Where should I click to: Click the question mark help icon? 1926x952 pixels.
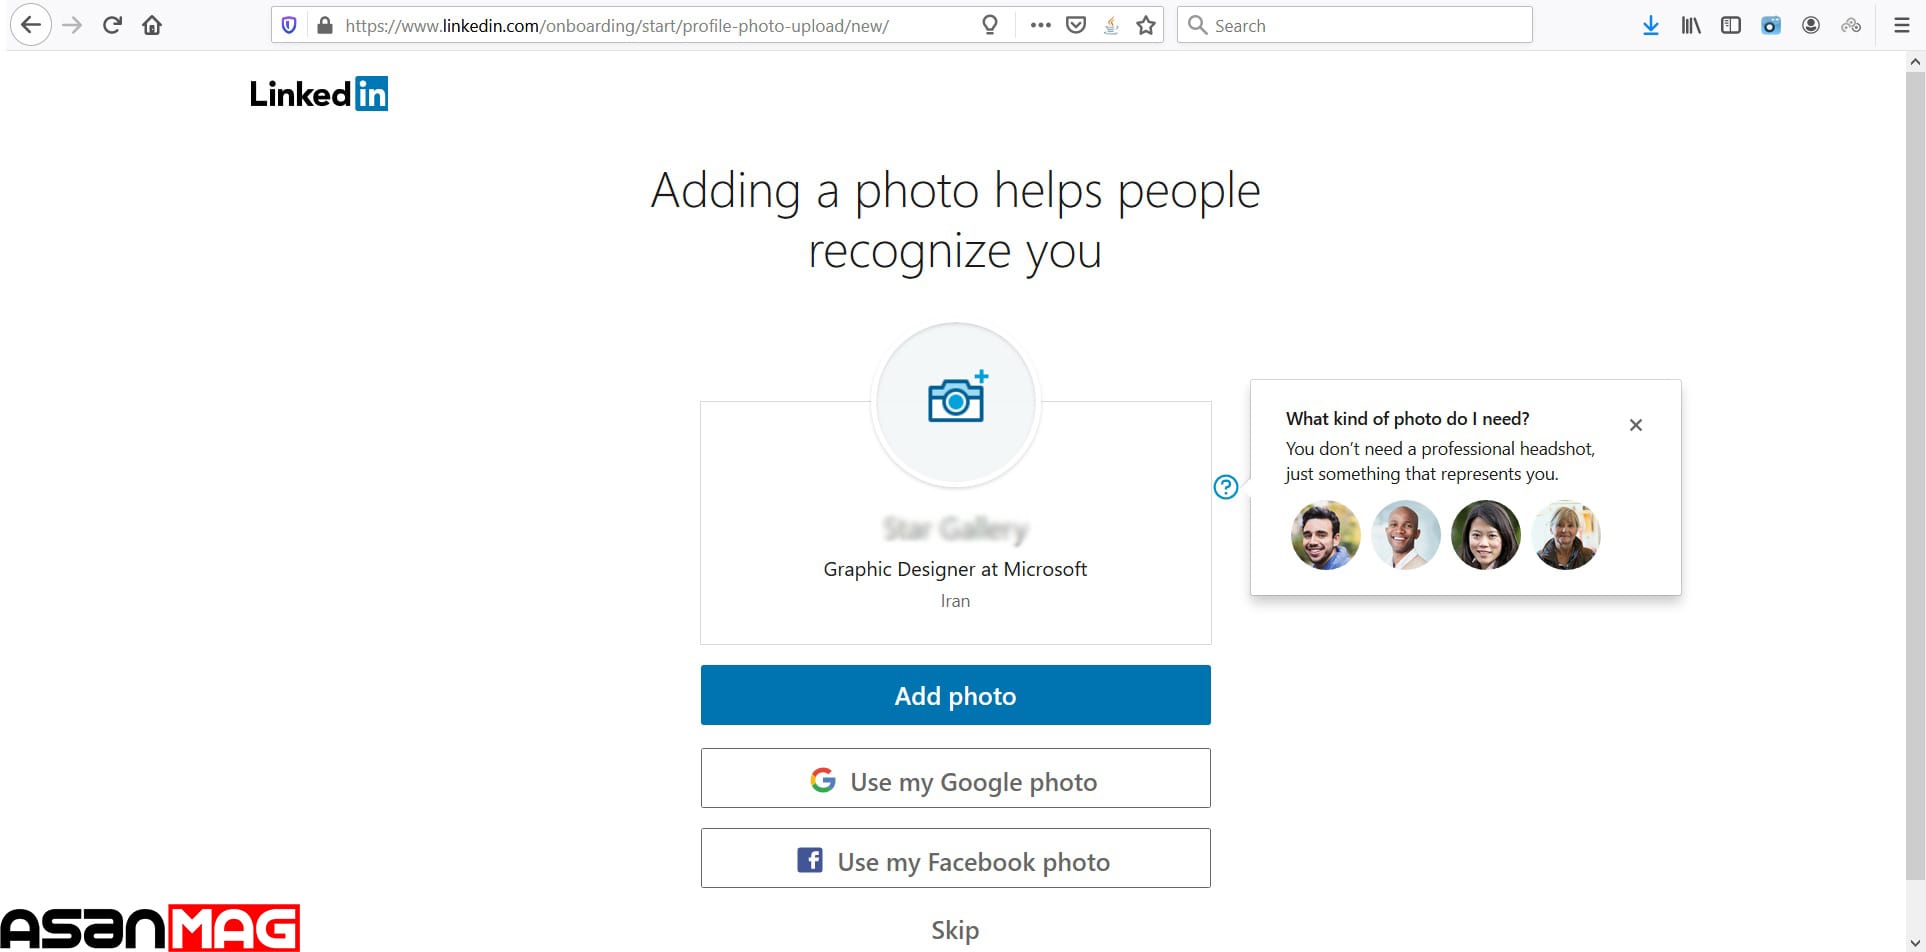(x=1226, y=487)
